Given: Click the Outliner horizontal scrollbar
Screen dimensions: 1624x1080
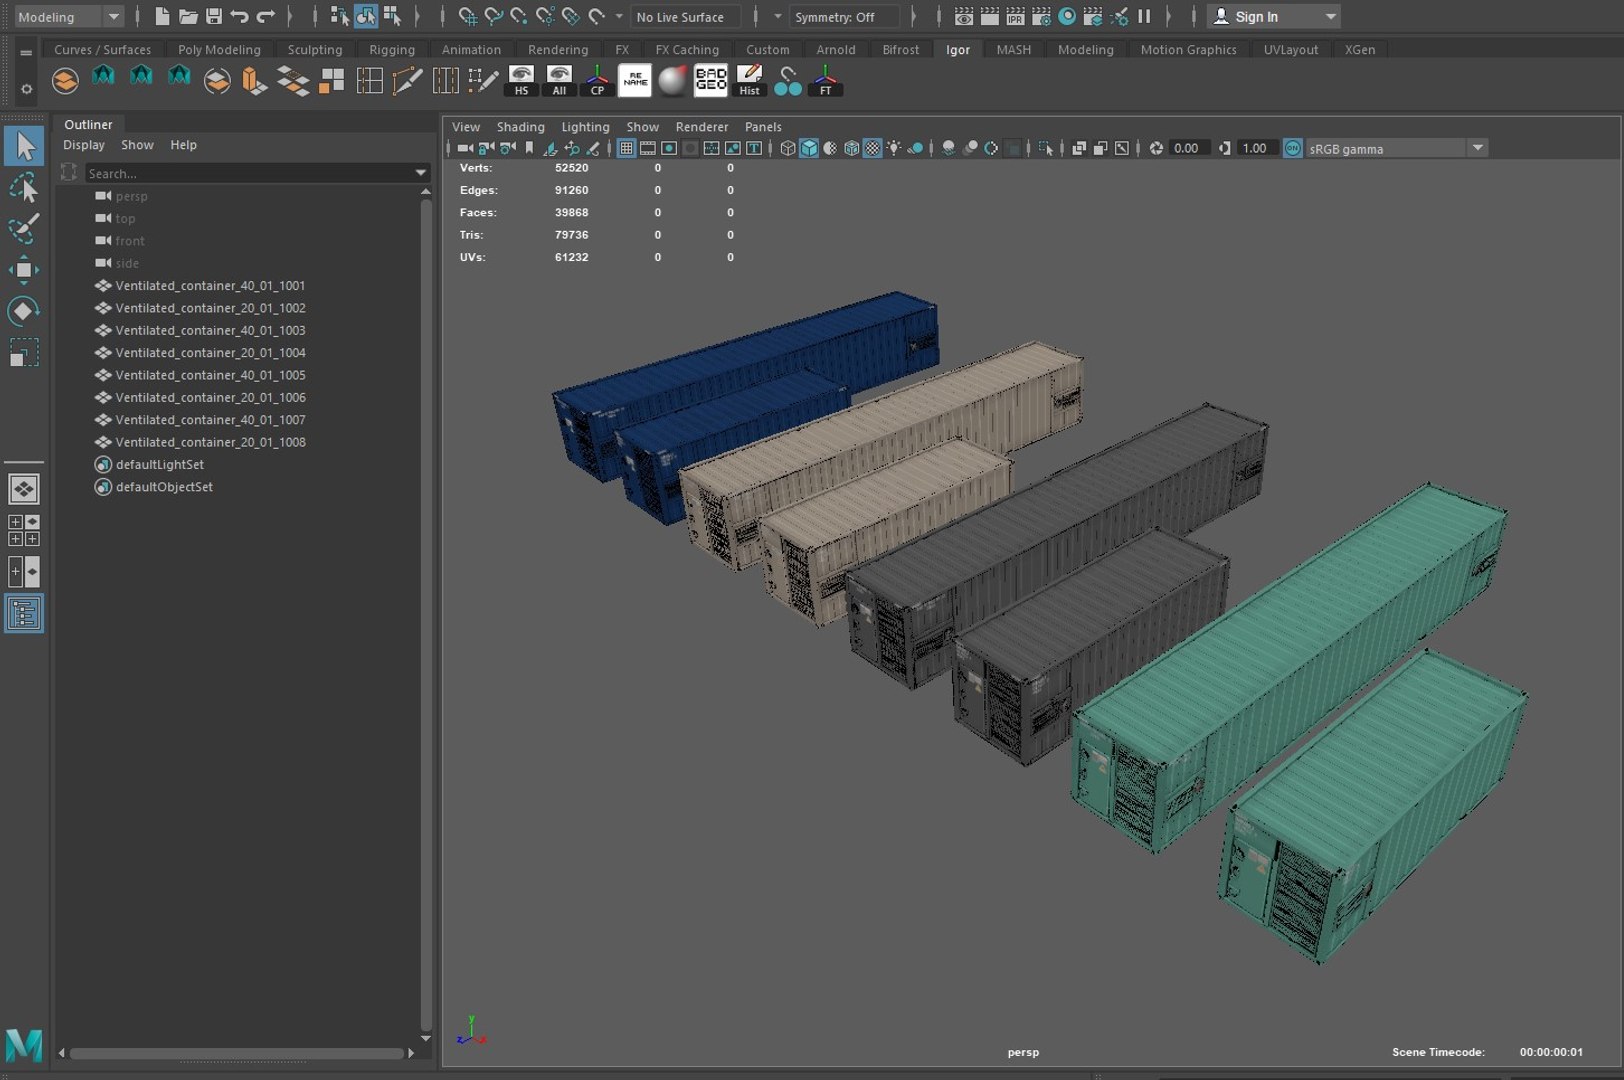Looking at the screenshot, I should [236, 1053].
